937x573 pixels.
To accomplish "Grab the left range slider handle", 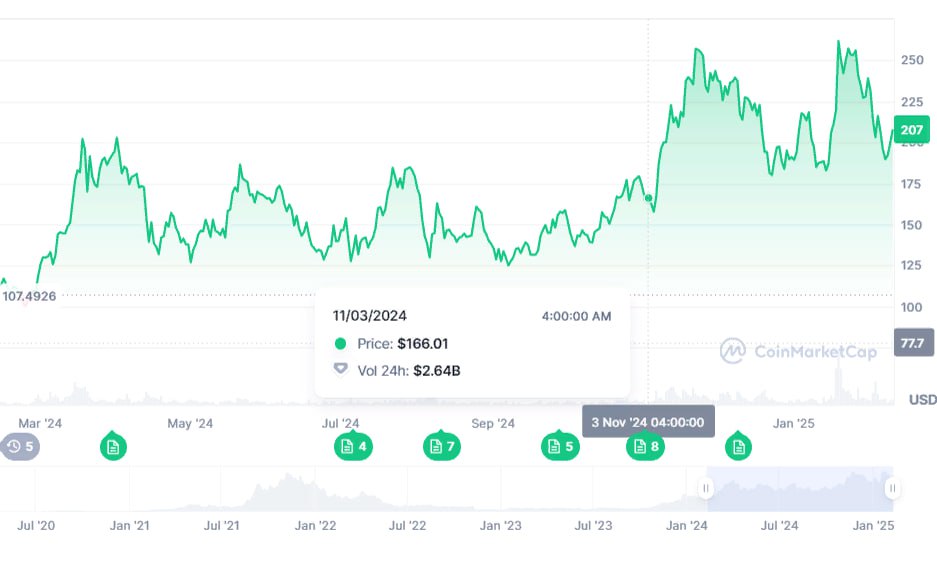I will (706, 488).
